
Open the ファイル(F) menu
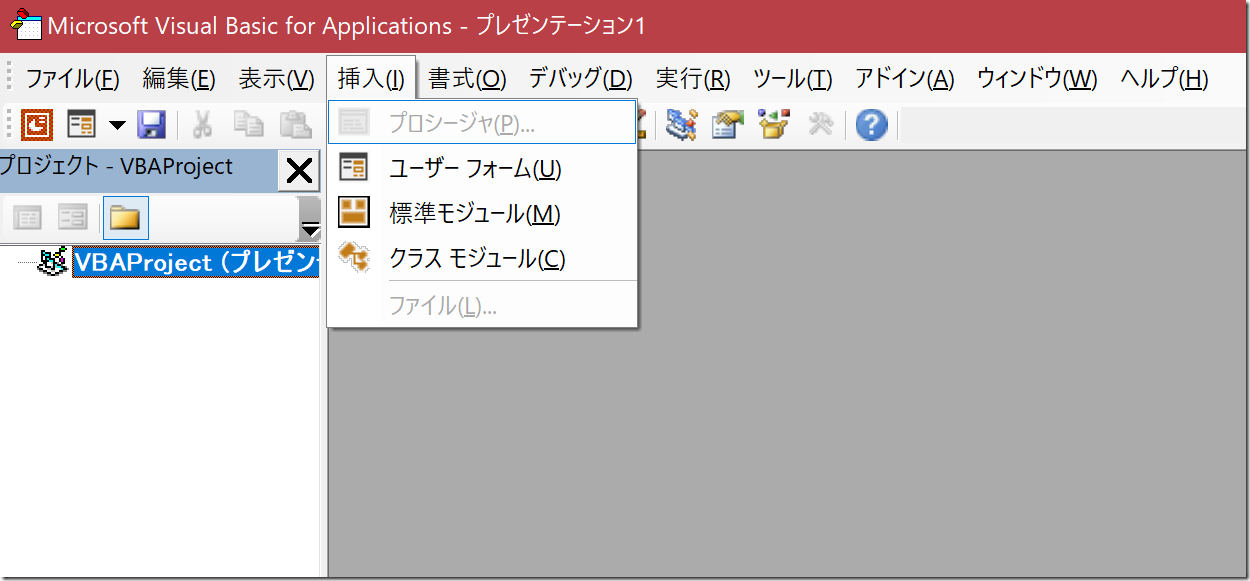[x=72, y=79]
